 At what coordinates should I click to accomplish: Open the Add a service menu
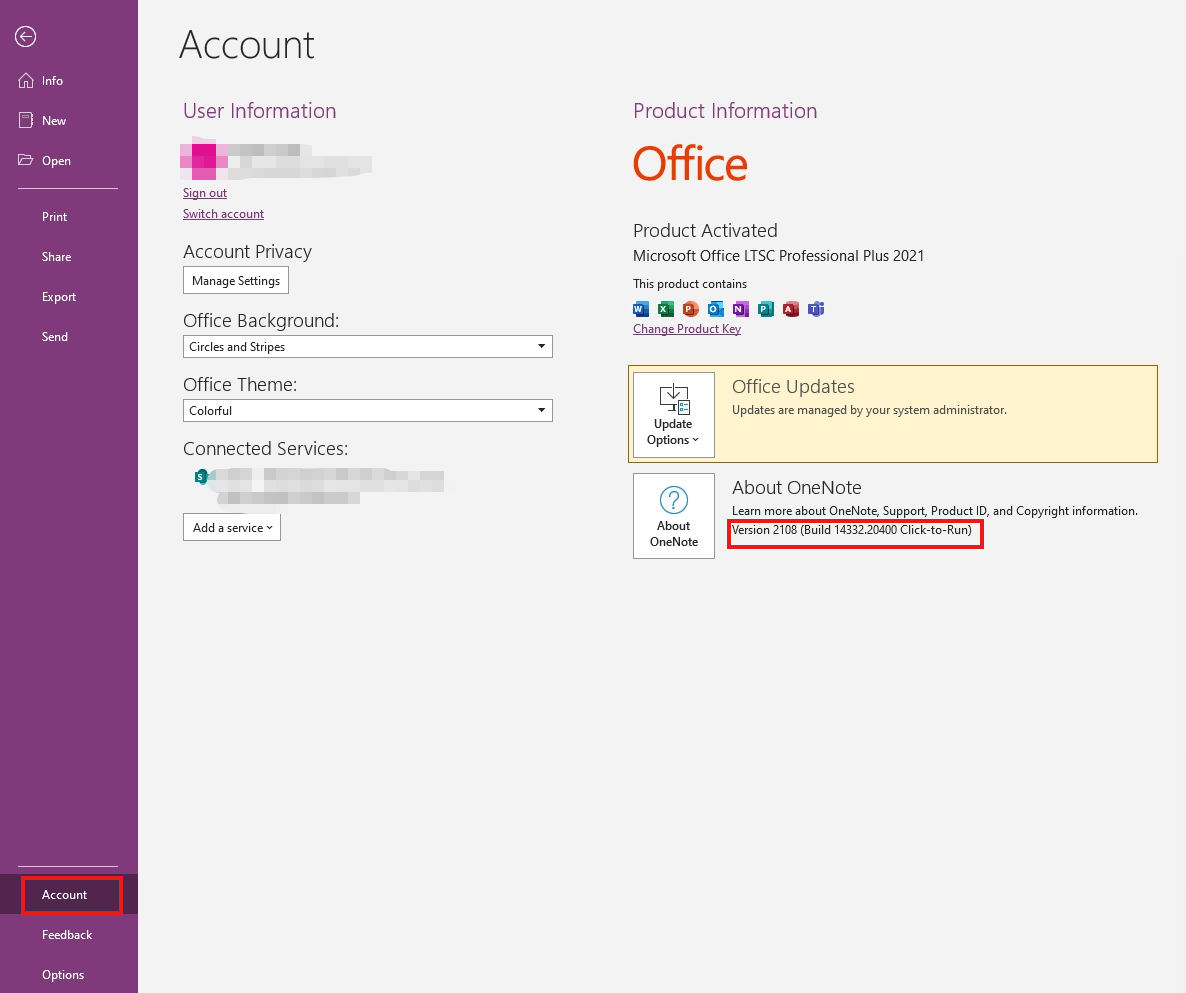pos(231,527)
